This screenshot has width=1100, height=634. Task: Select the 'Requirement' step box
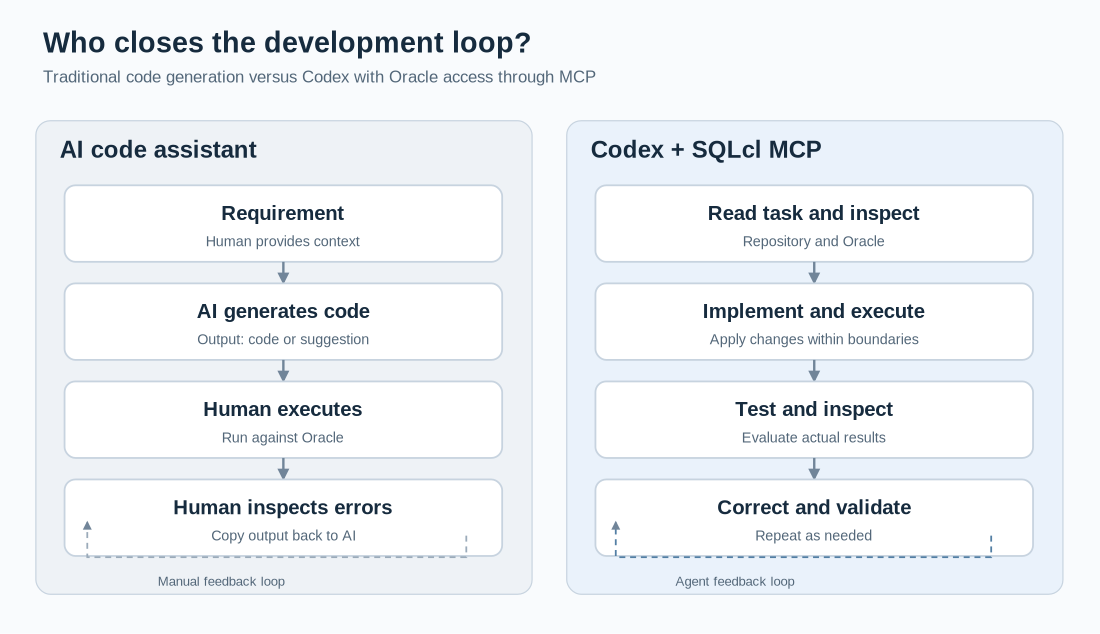point(283,224)
